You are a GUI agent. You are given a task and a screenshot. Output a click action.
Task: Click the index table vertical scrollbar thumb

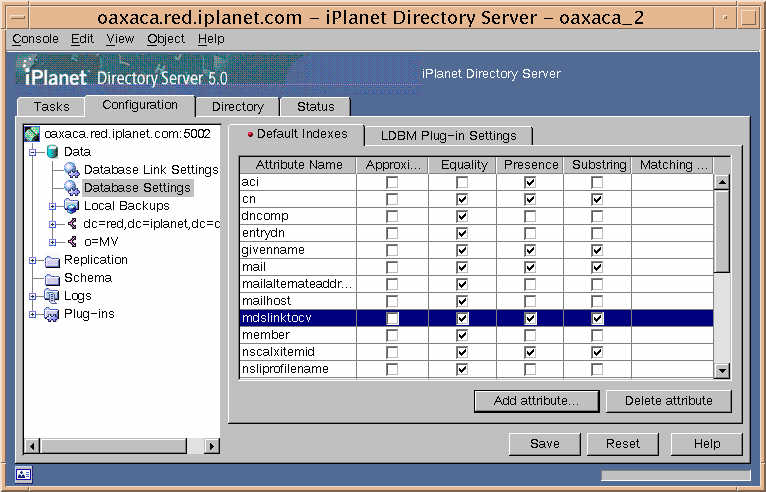tap(722, 232)
